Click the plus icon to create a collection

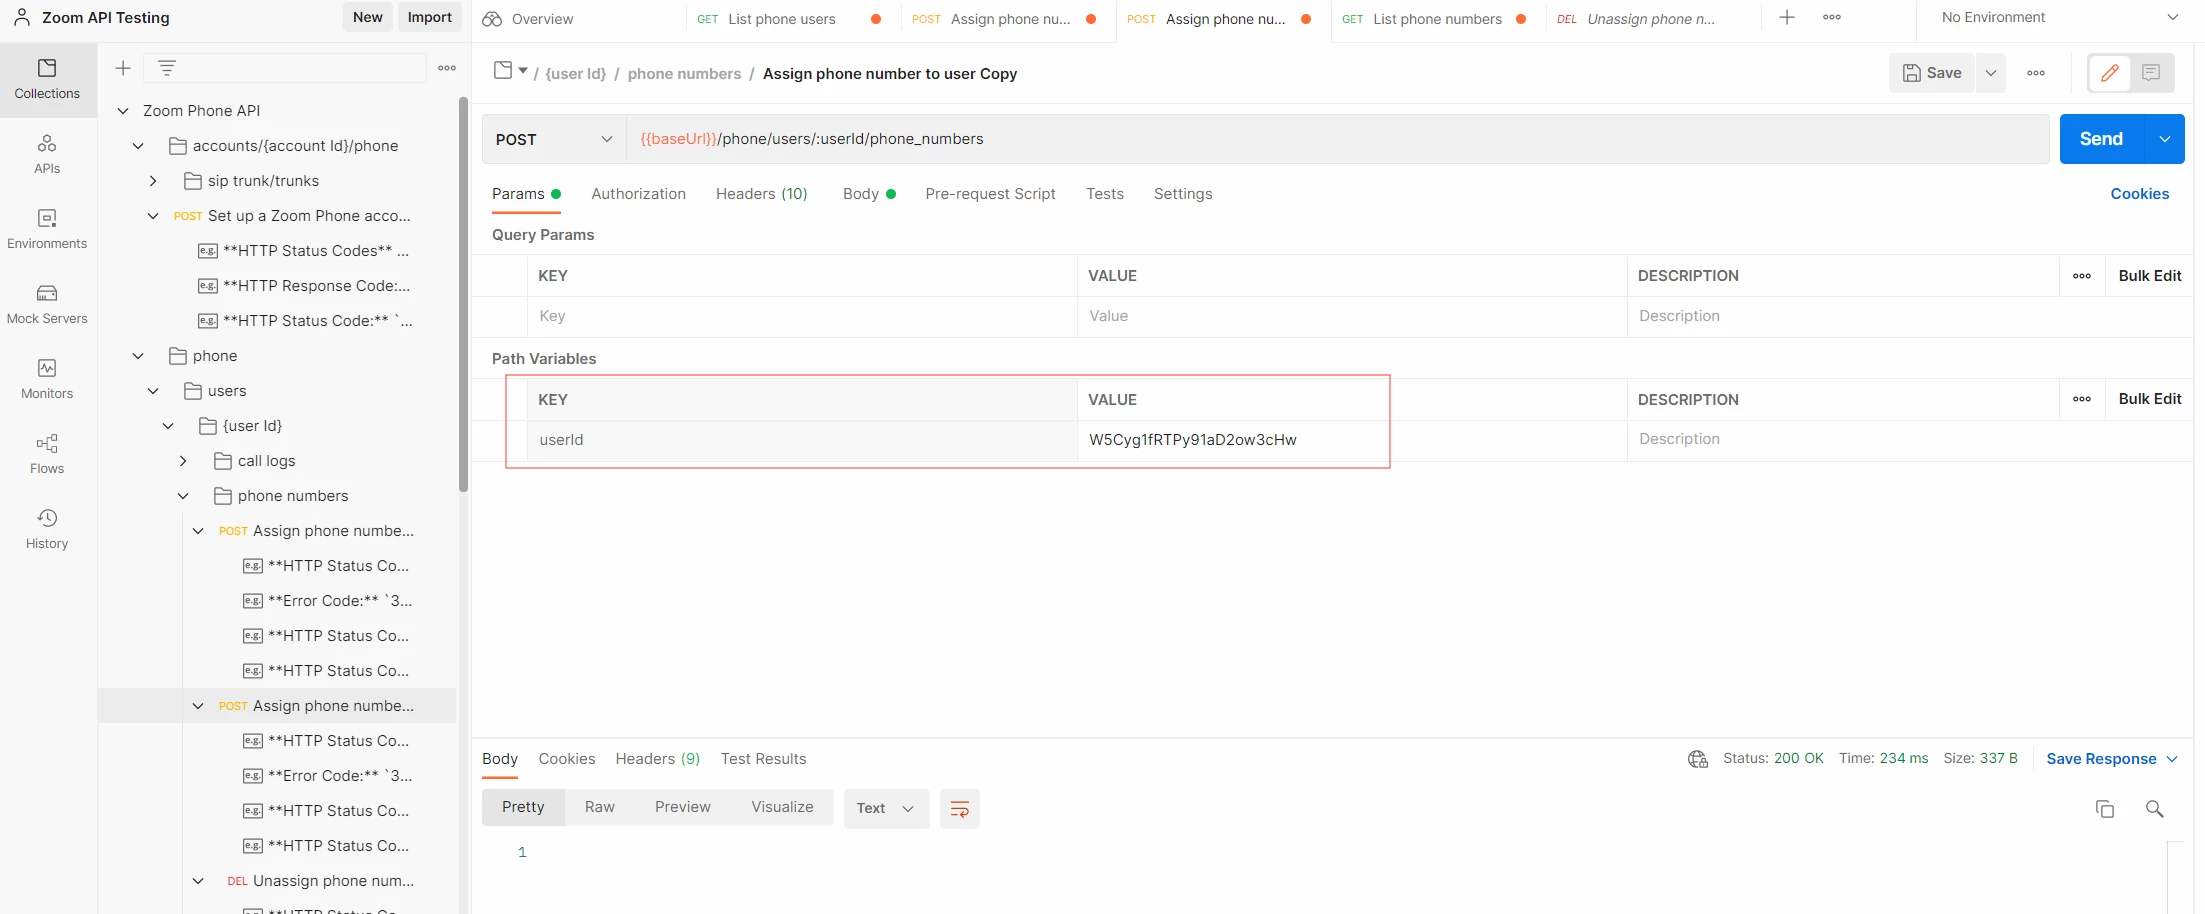(123, 68)
